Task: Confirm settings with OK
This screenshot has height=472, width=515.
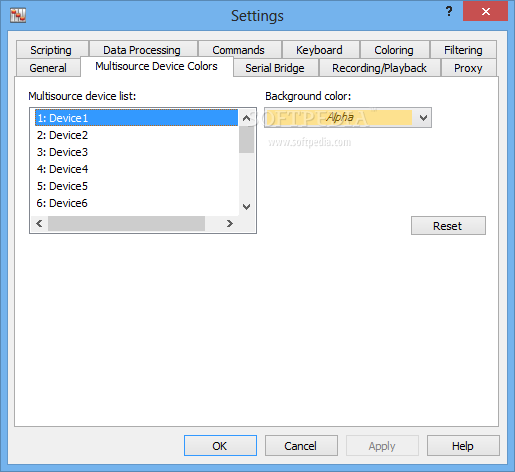Action: point(220,446)
